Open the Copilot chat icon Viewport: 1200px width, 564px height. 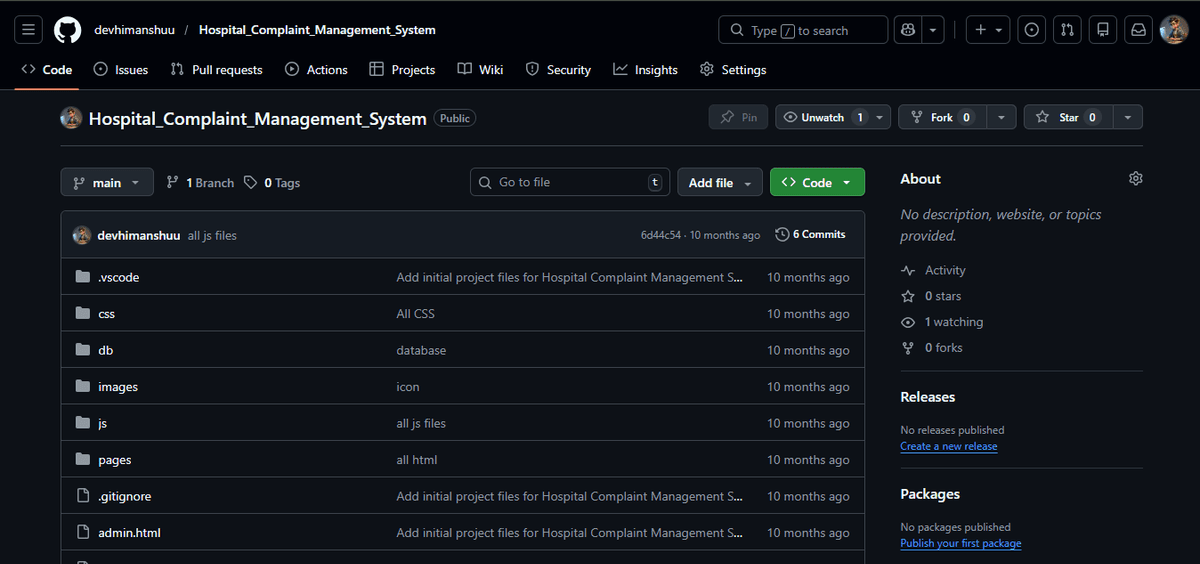tap(908, 30)
